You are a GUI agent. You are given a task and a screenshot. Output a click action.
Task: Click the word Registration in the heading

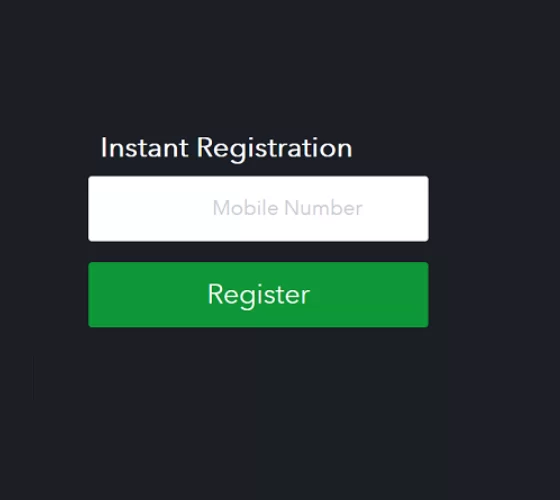click(274, 149)
